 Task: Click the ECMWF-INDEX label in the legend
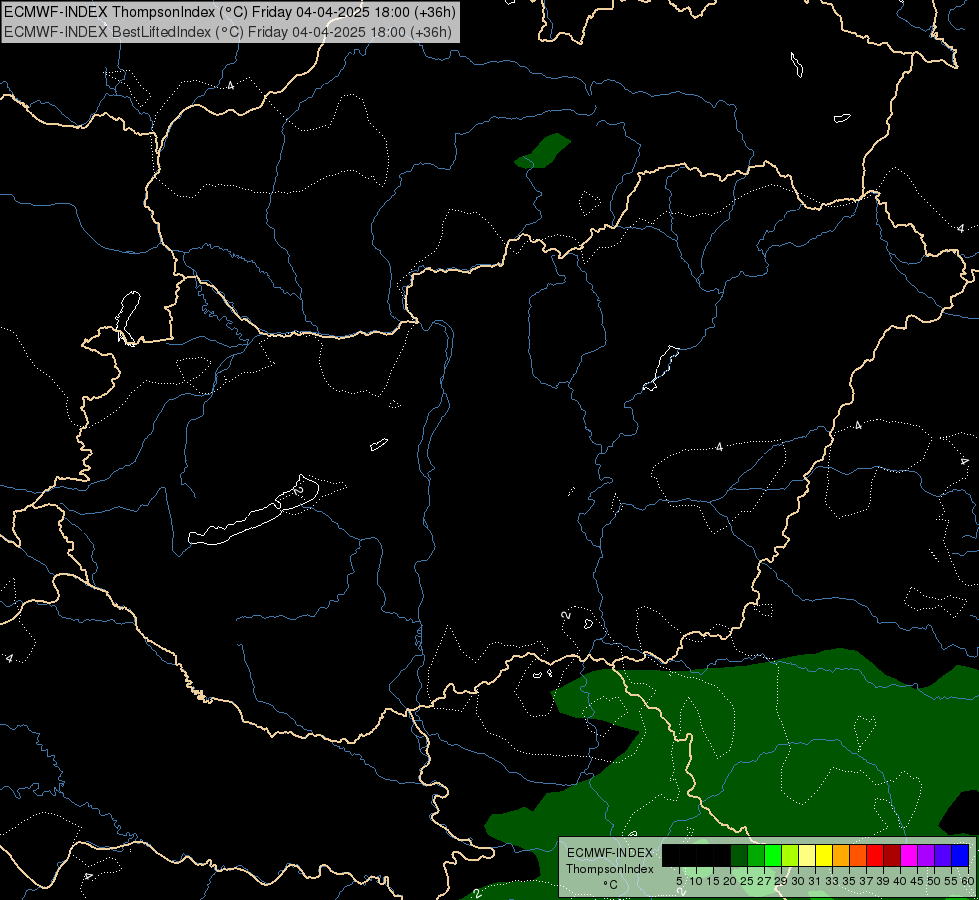click(610, 853)
